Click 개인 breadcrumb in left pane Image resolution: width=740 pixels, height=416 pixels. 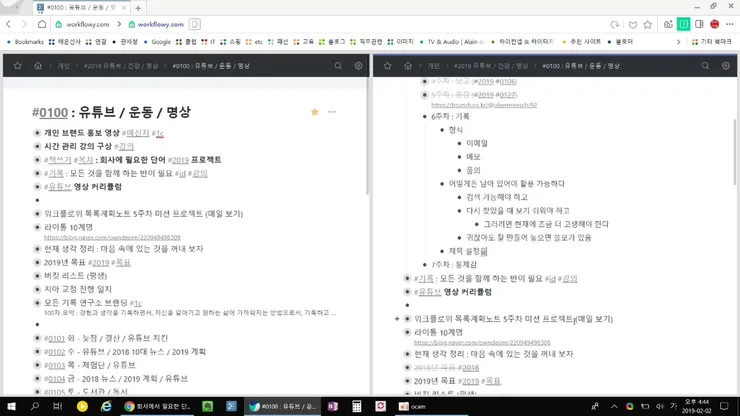63,66
